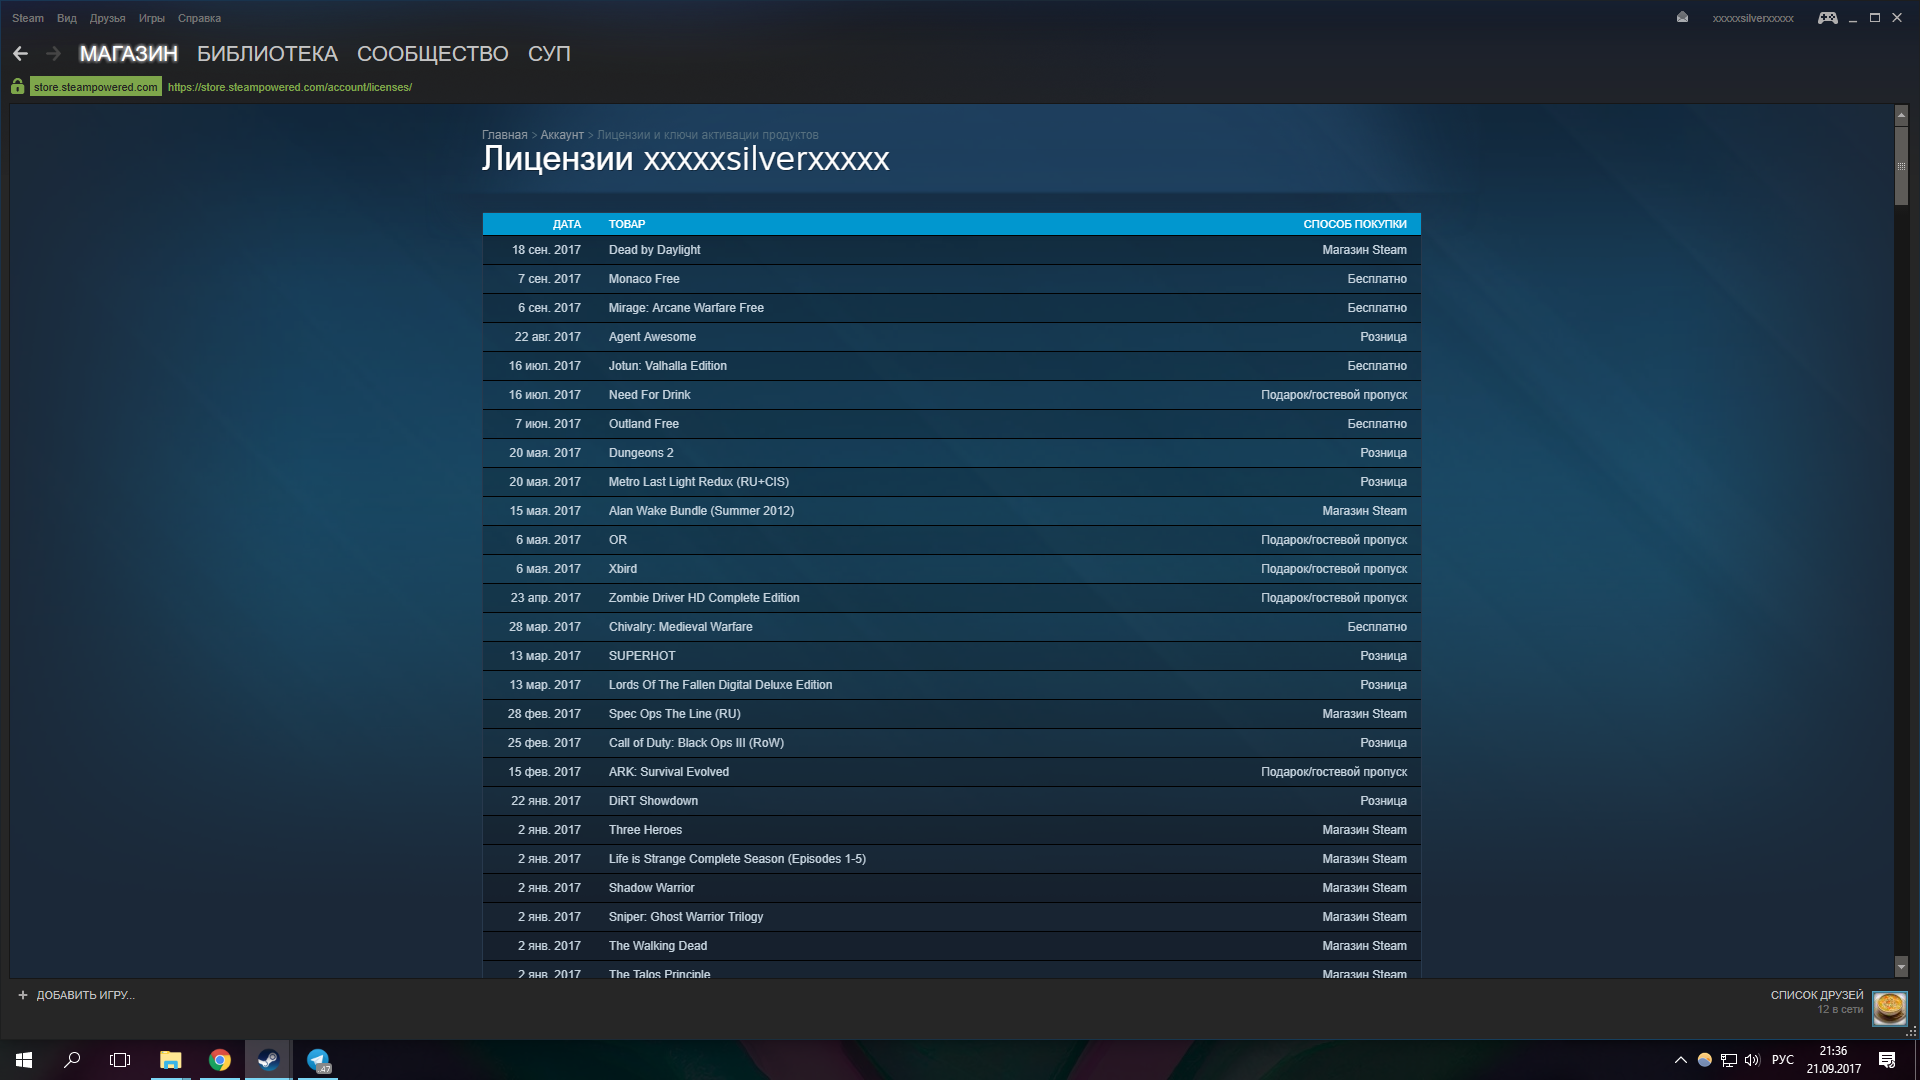Select Alan Wake Bundle entry
The width and height of the screenshot is (1920, 1080).
[951, 511]
